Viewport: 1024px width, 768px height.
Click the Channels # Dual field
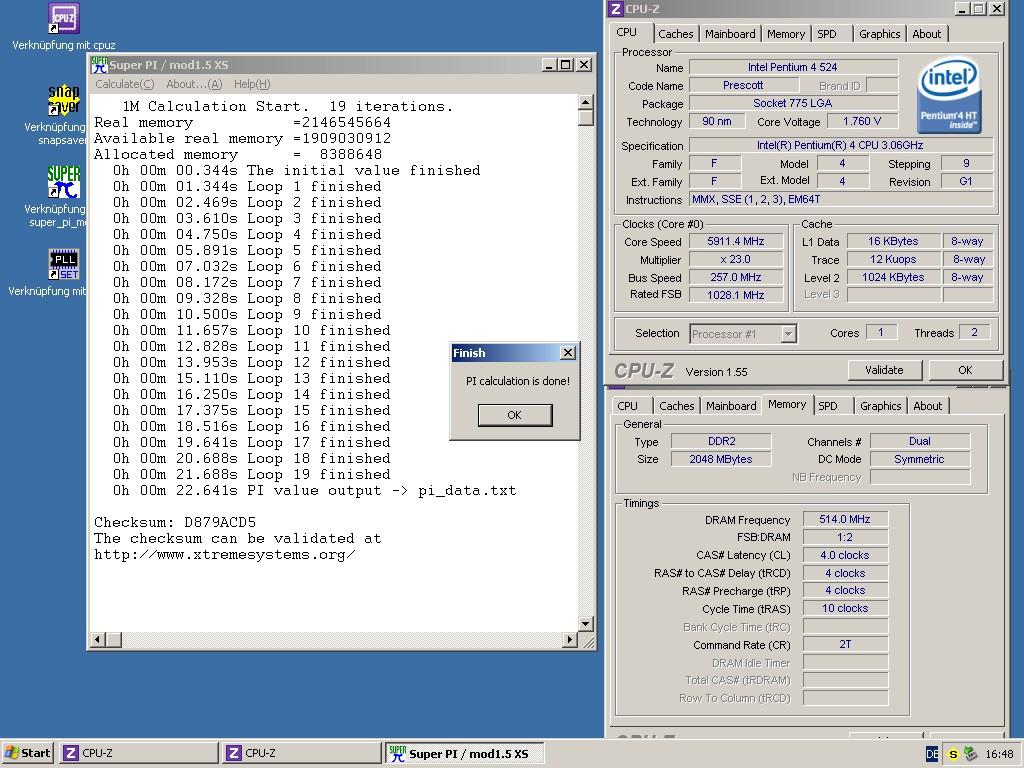(x=920, y=441)
